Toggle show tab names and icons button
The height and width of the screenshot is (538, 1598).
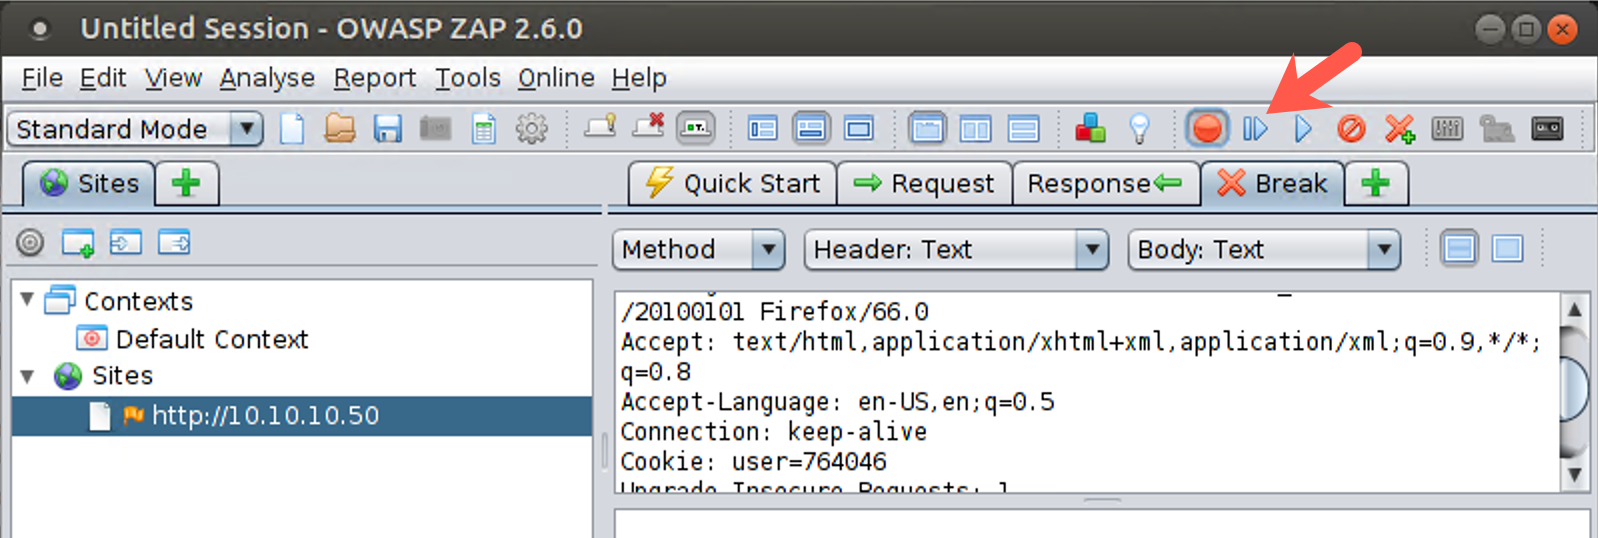point(696,128)
